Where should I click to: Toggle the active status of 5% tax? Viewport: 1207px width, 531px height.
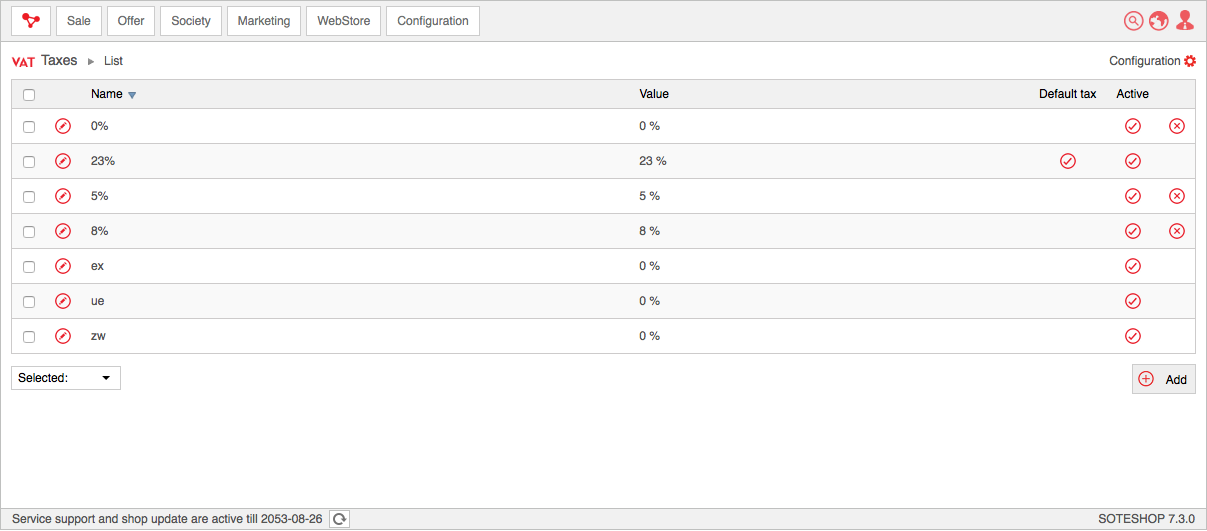(1133, 196)
